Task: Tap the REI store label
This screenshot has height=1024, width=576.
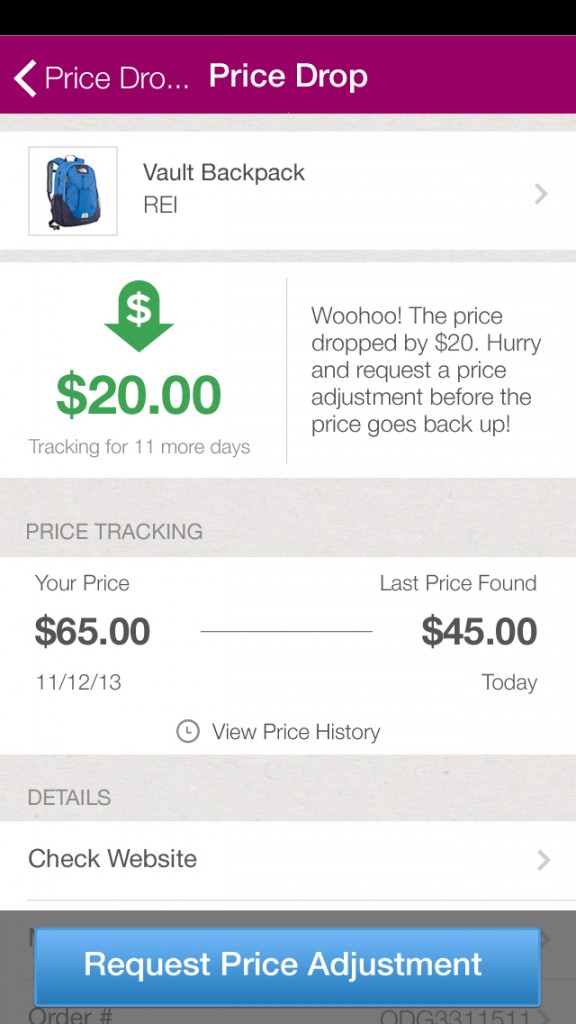Action: (x=160, y=206)
